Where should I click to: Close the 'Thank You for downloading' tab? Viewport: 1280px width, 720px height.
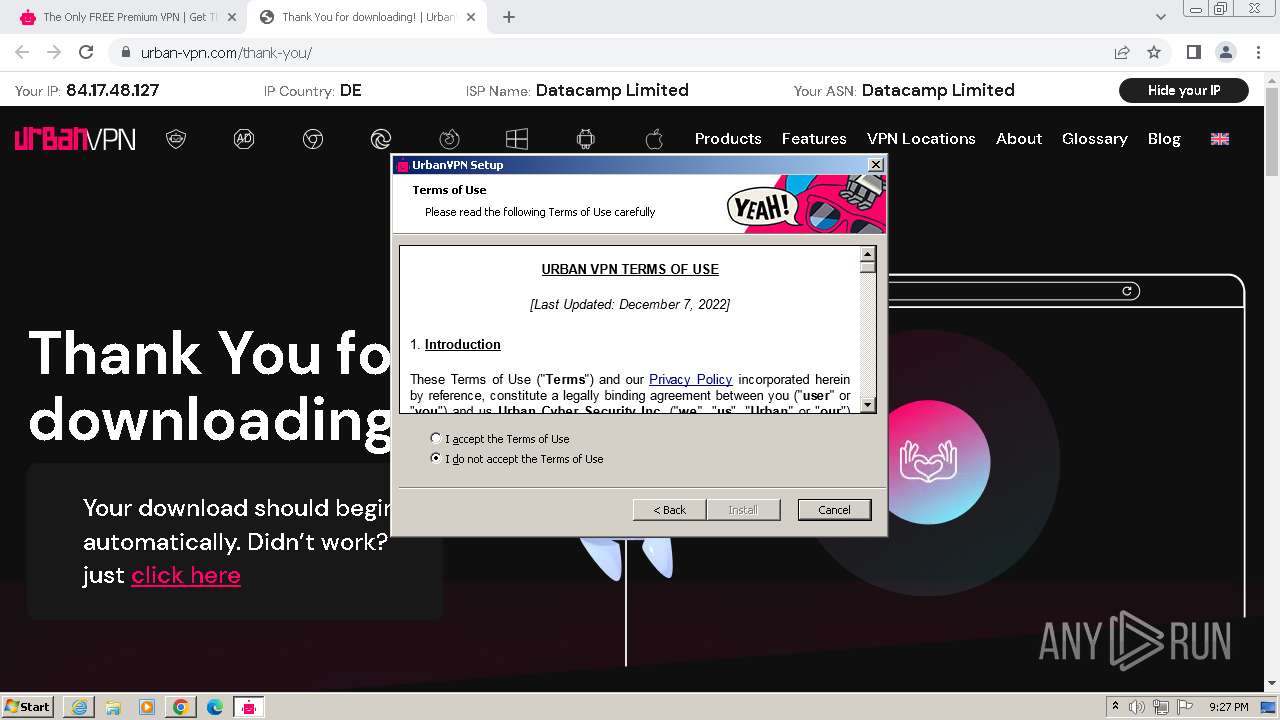pos(471,17)
